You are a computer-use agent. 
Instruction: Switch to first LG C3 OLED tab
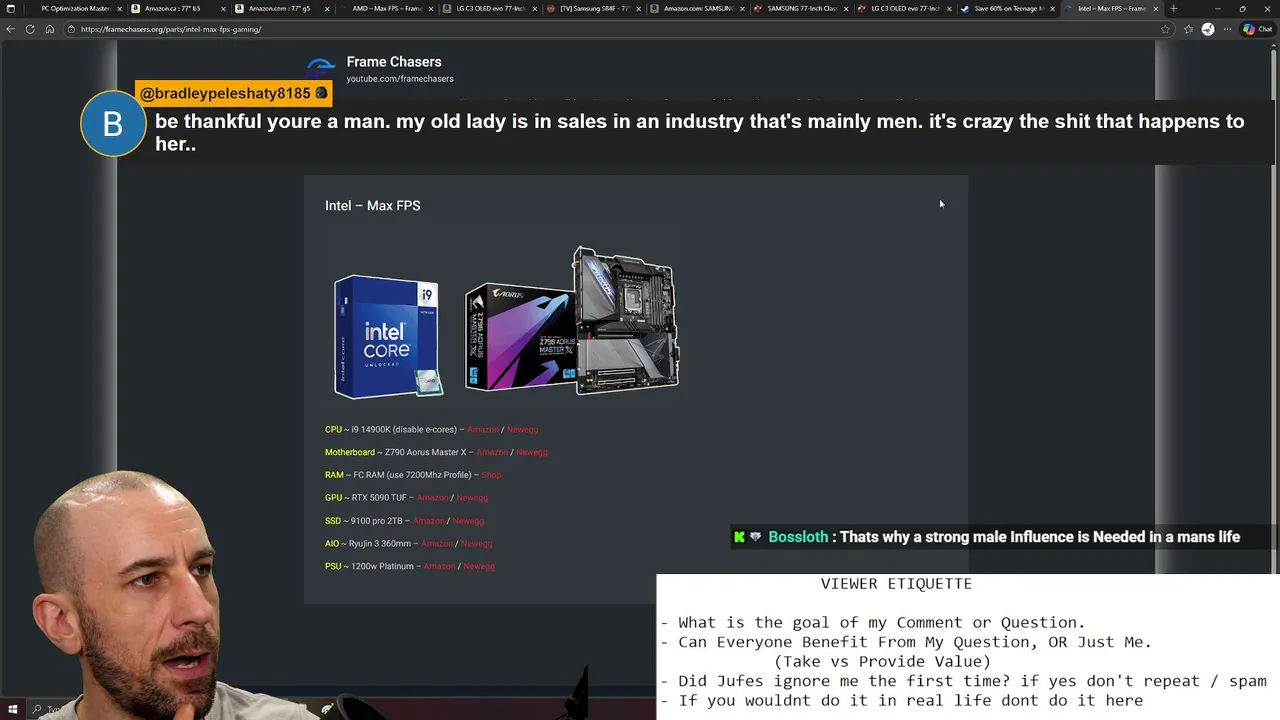[488, 9]
